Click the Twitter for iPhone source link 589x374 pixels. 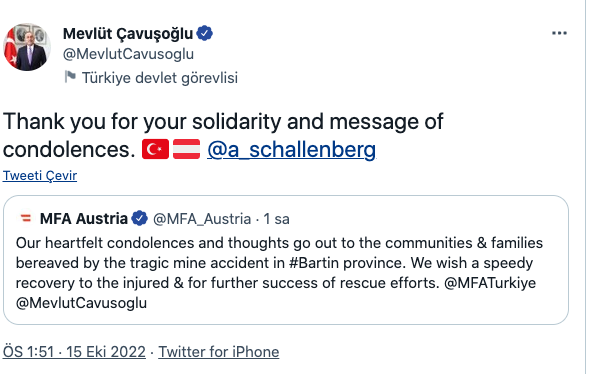219,352
